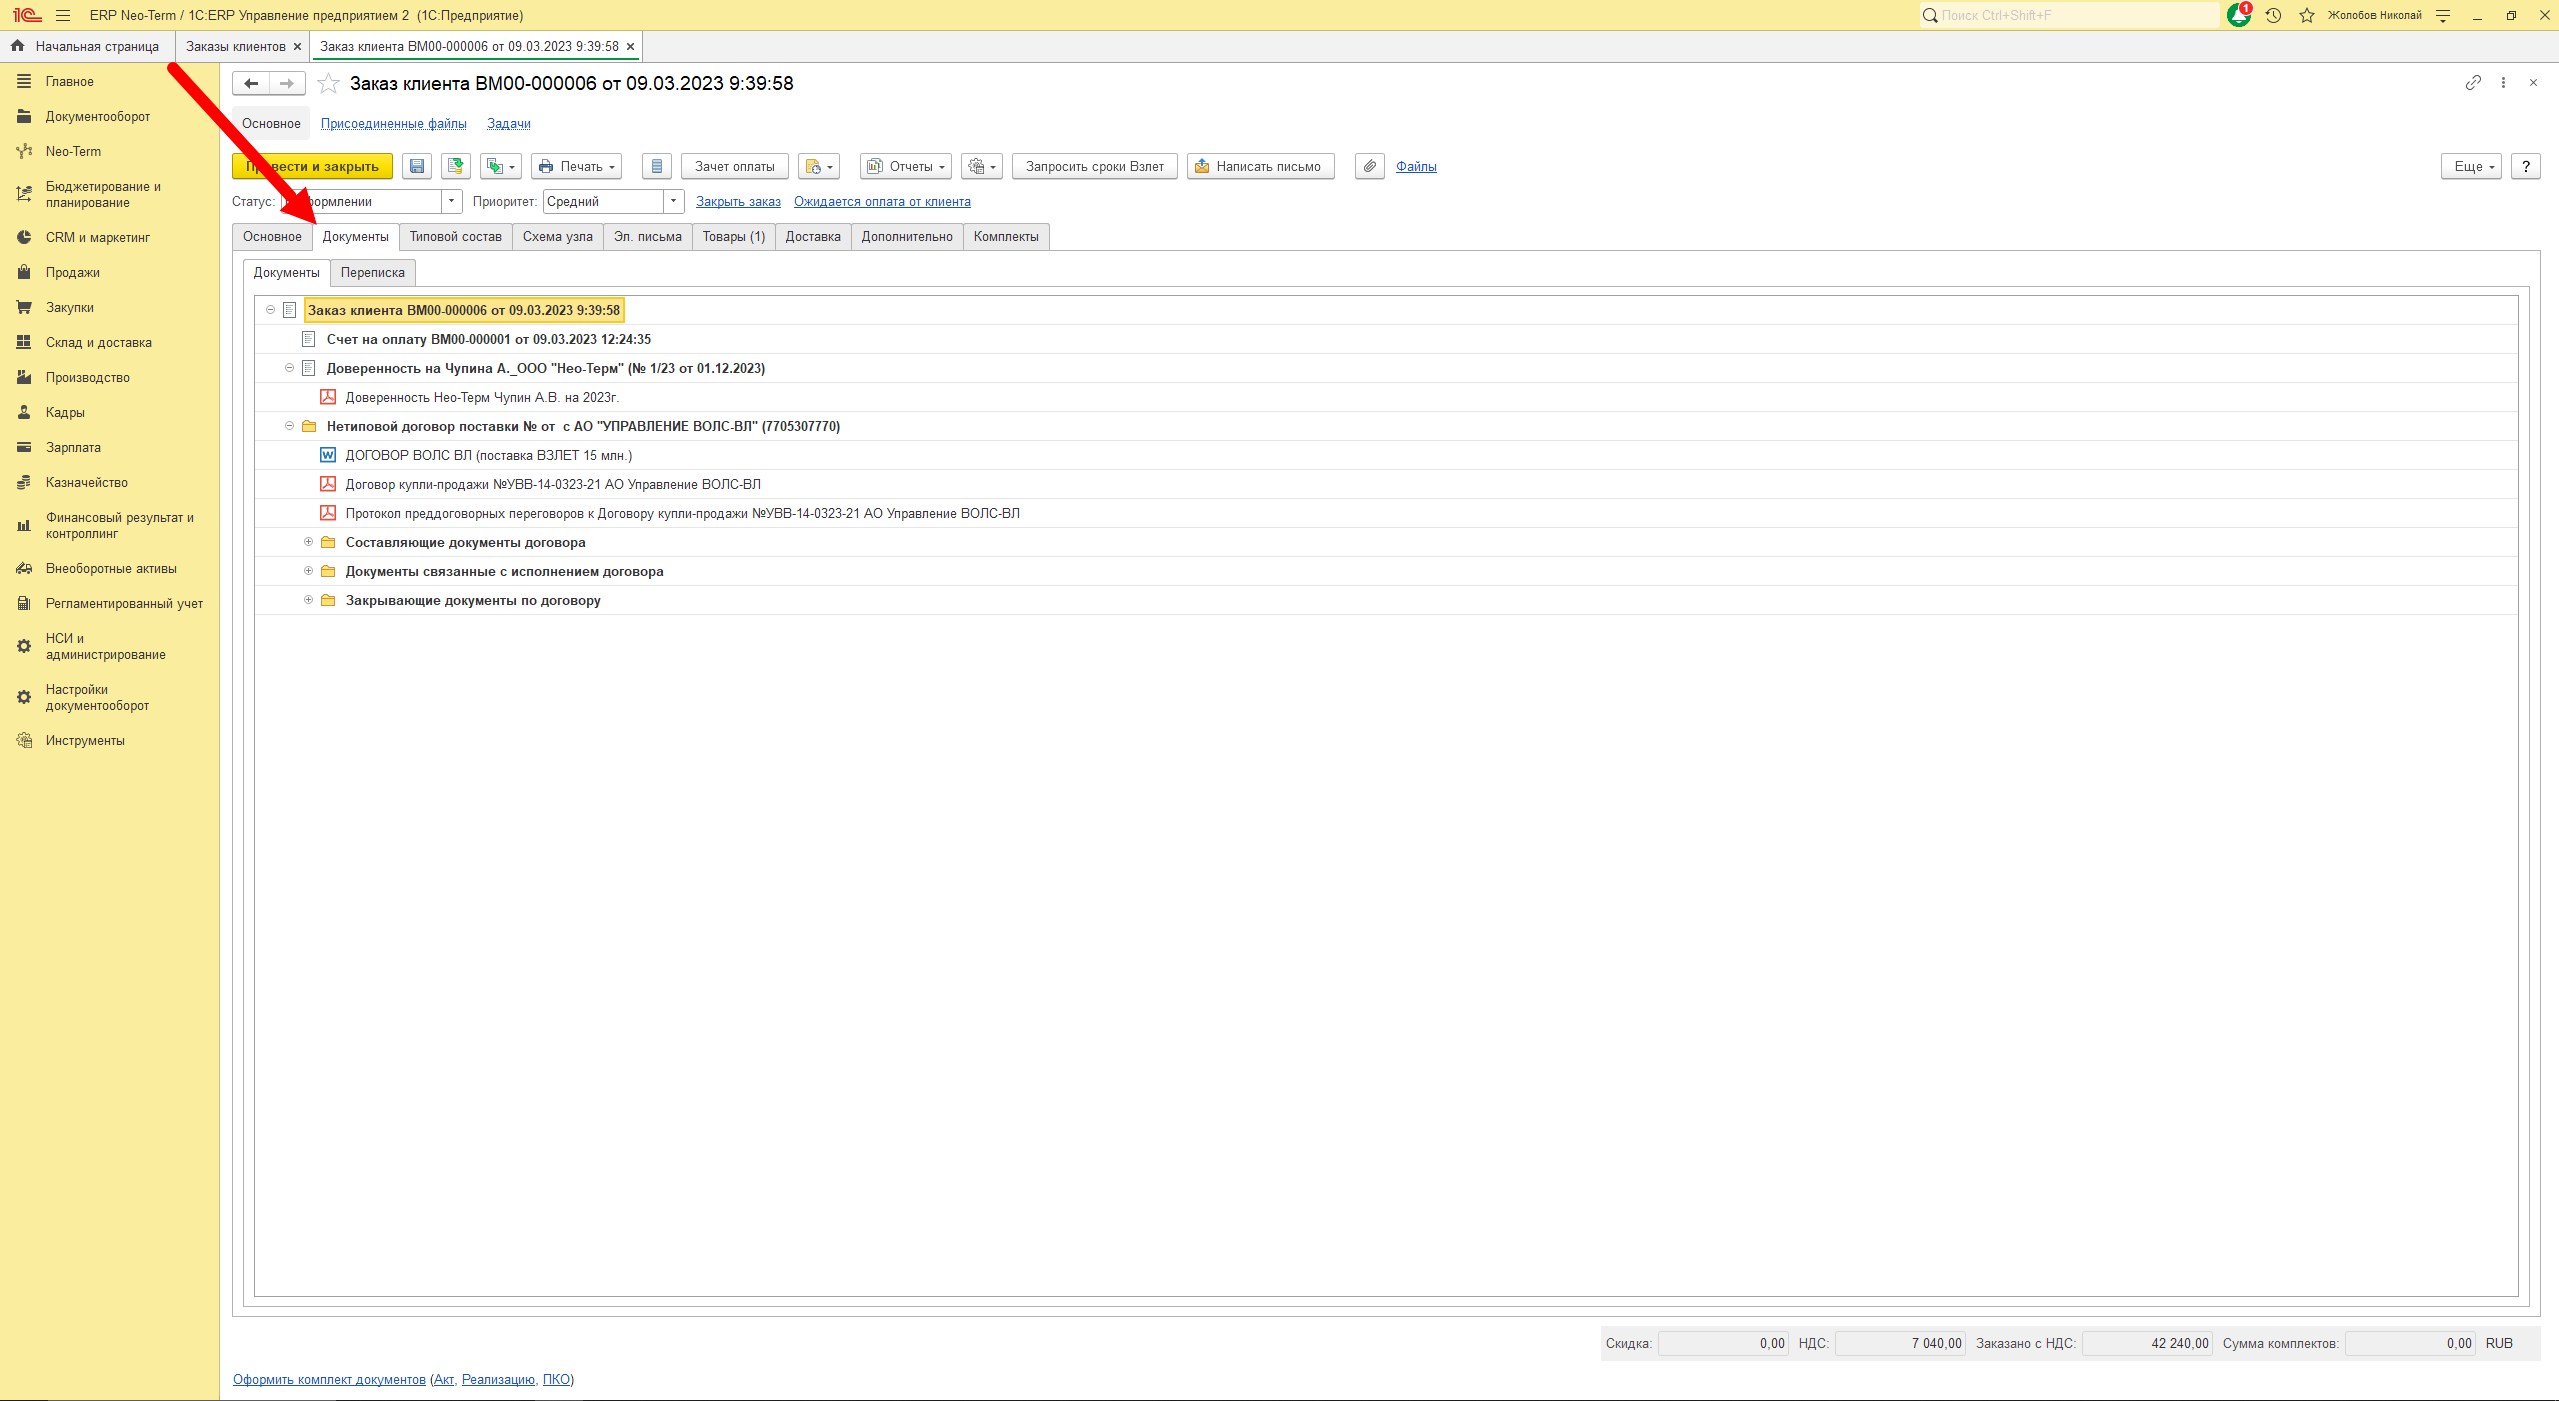The image size is (2559, 1401).
Task: Open the Neo-Term section in sidebar
Action: (x=73, y=151)
